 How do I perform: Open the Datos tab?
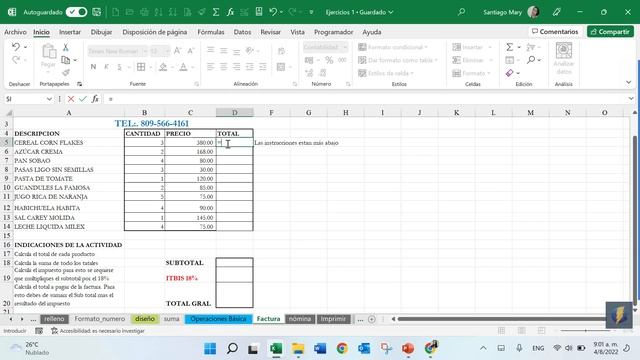[242, 32]
